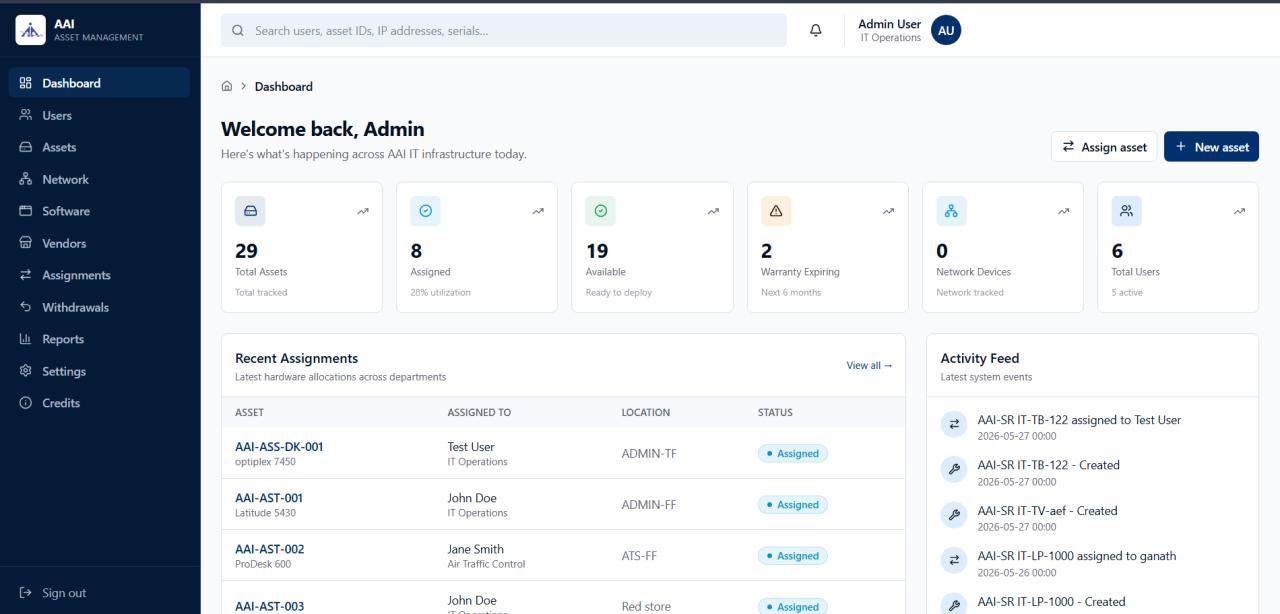Screen dimensions: 1280x614
Task: Open asset link AAI-ASS-DK-001
Action: (279, 447)
